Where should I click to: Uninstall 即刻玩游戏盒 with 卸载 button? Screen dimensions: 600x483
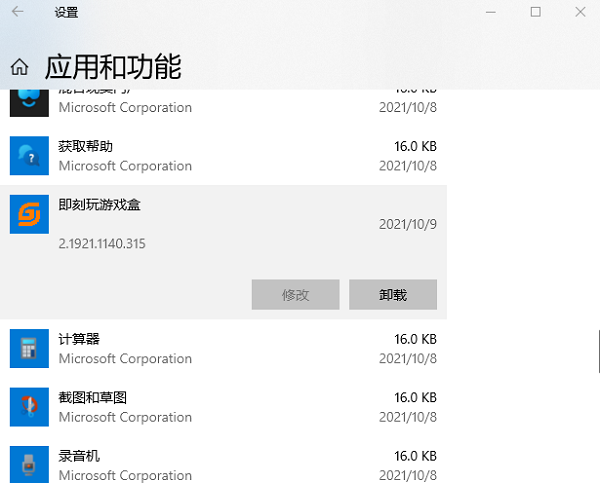(x=393, y=295)
